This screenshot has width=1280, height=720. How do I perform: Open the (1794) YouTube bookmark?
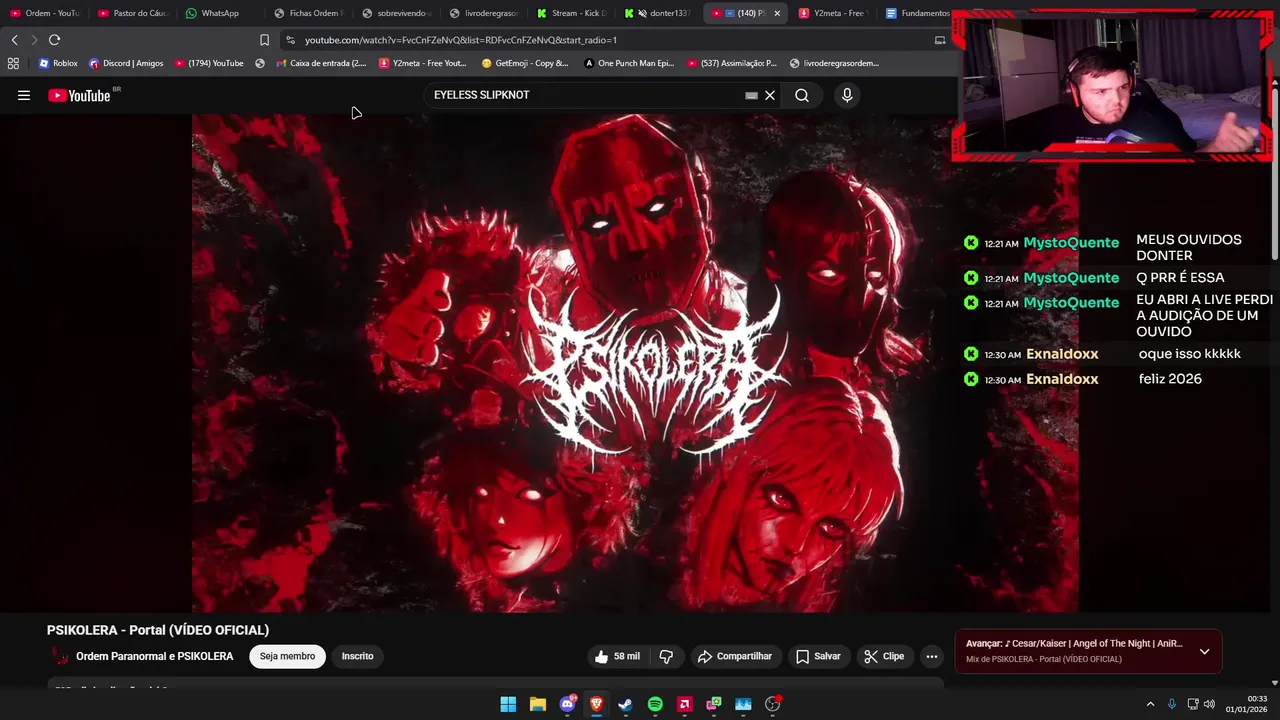click(209, 63)
